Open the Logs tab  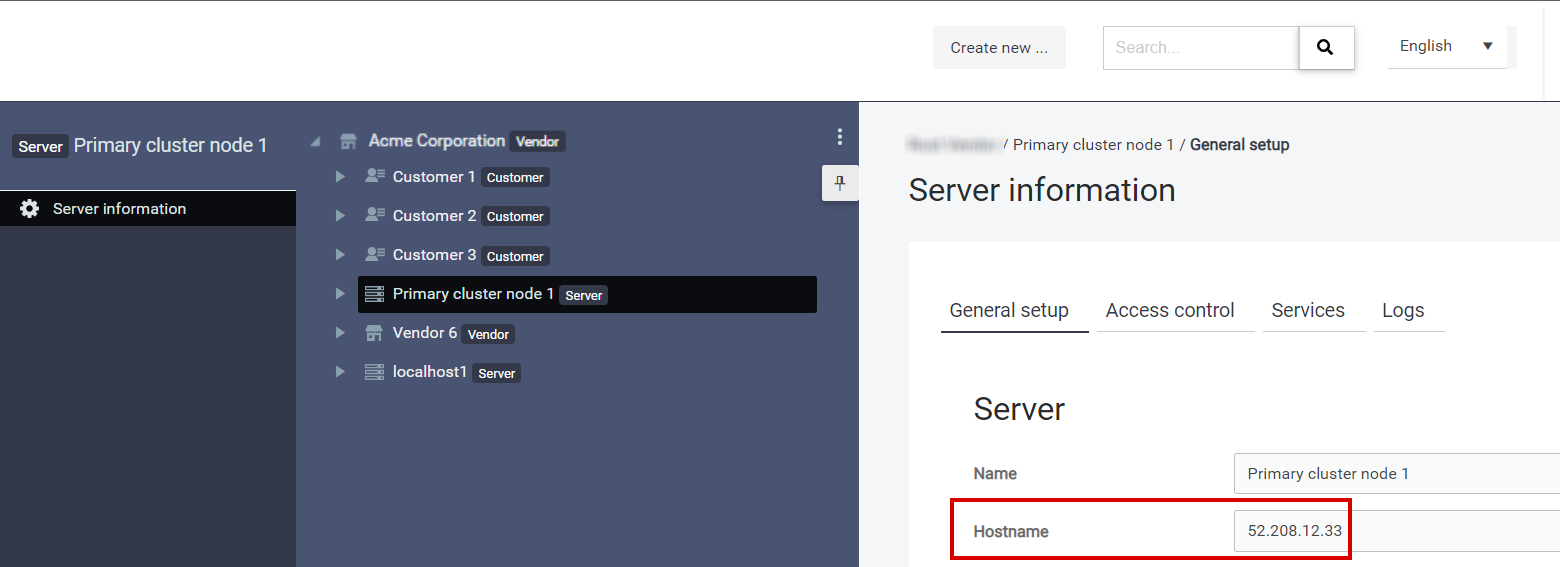[x=1403, y=311]
